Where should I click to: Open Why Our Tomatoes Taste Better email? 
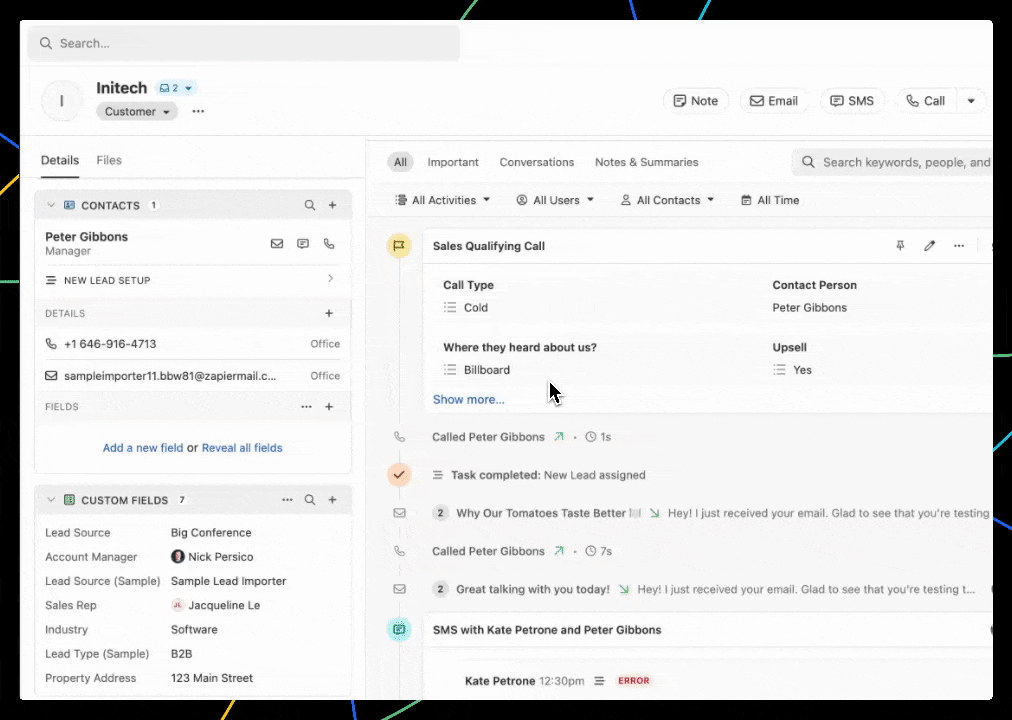click(541, 514)
